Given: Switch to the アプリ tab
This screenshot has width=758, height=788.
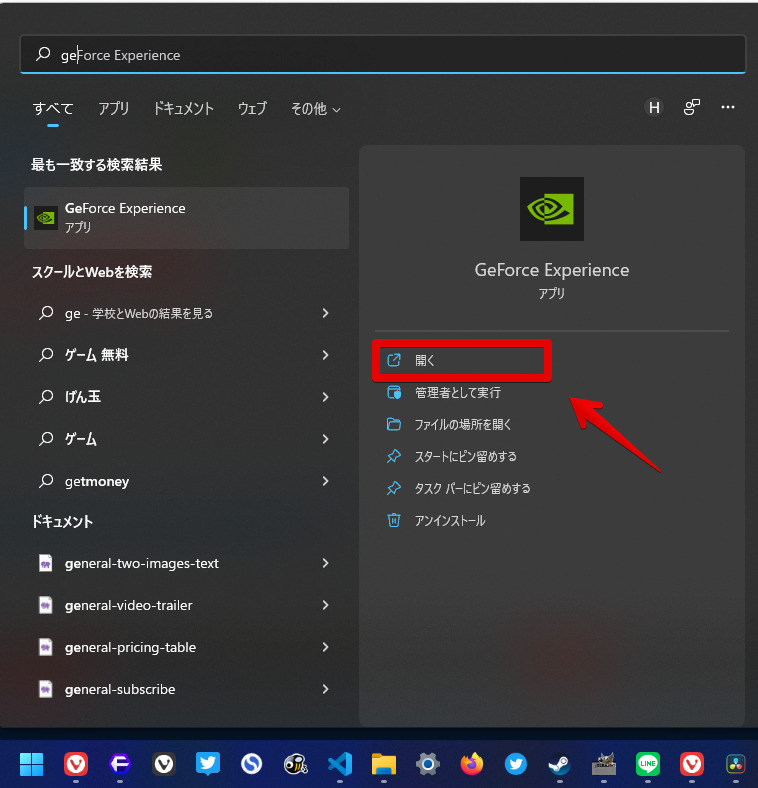Looking at the screenshot, I should (x=114, y=108).
